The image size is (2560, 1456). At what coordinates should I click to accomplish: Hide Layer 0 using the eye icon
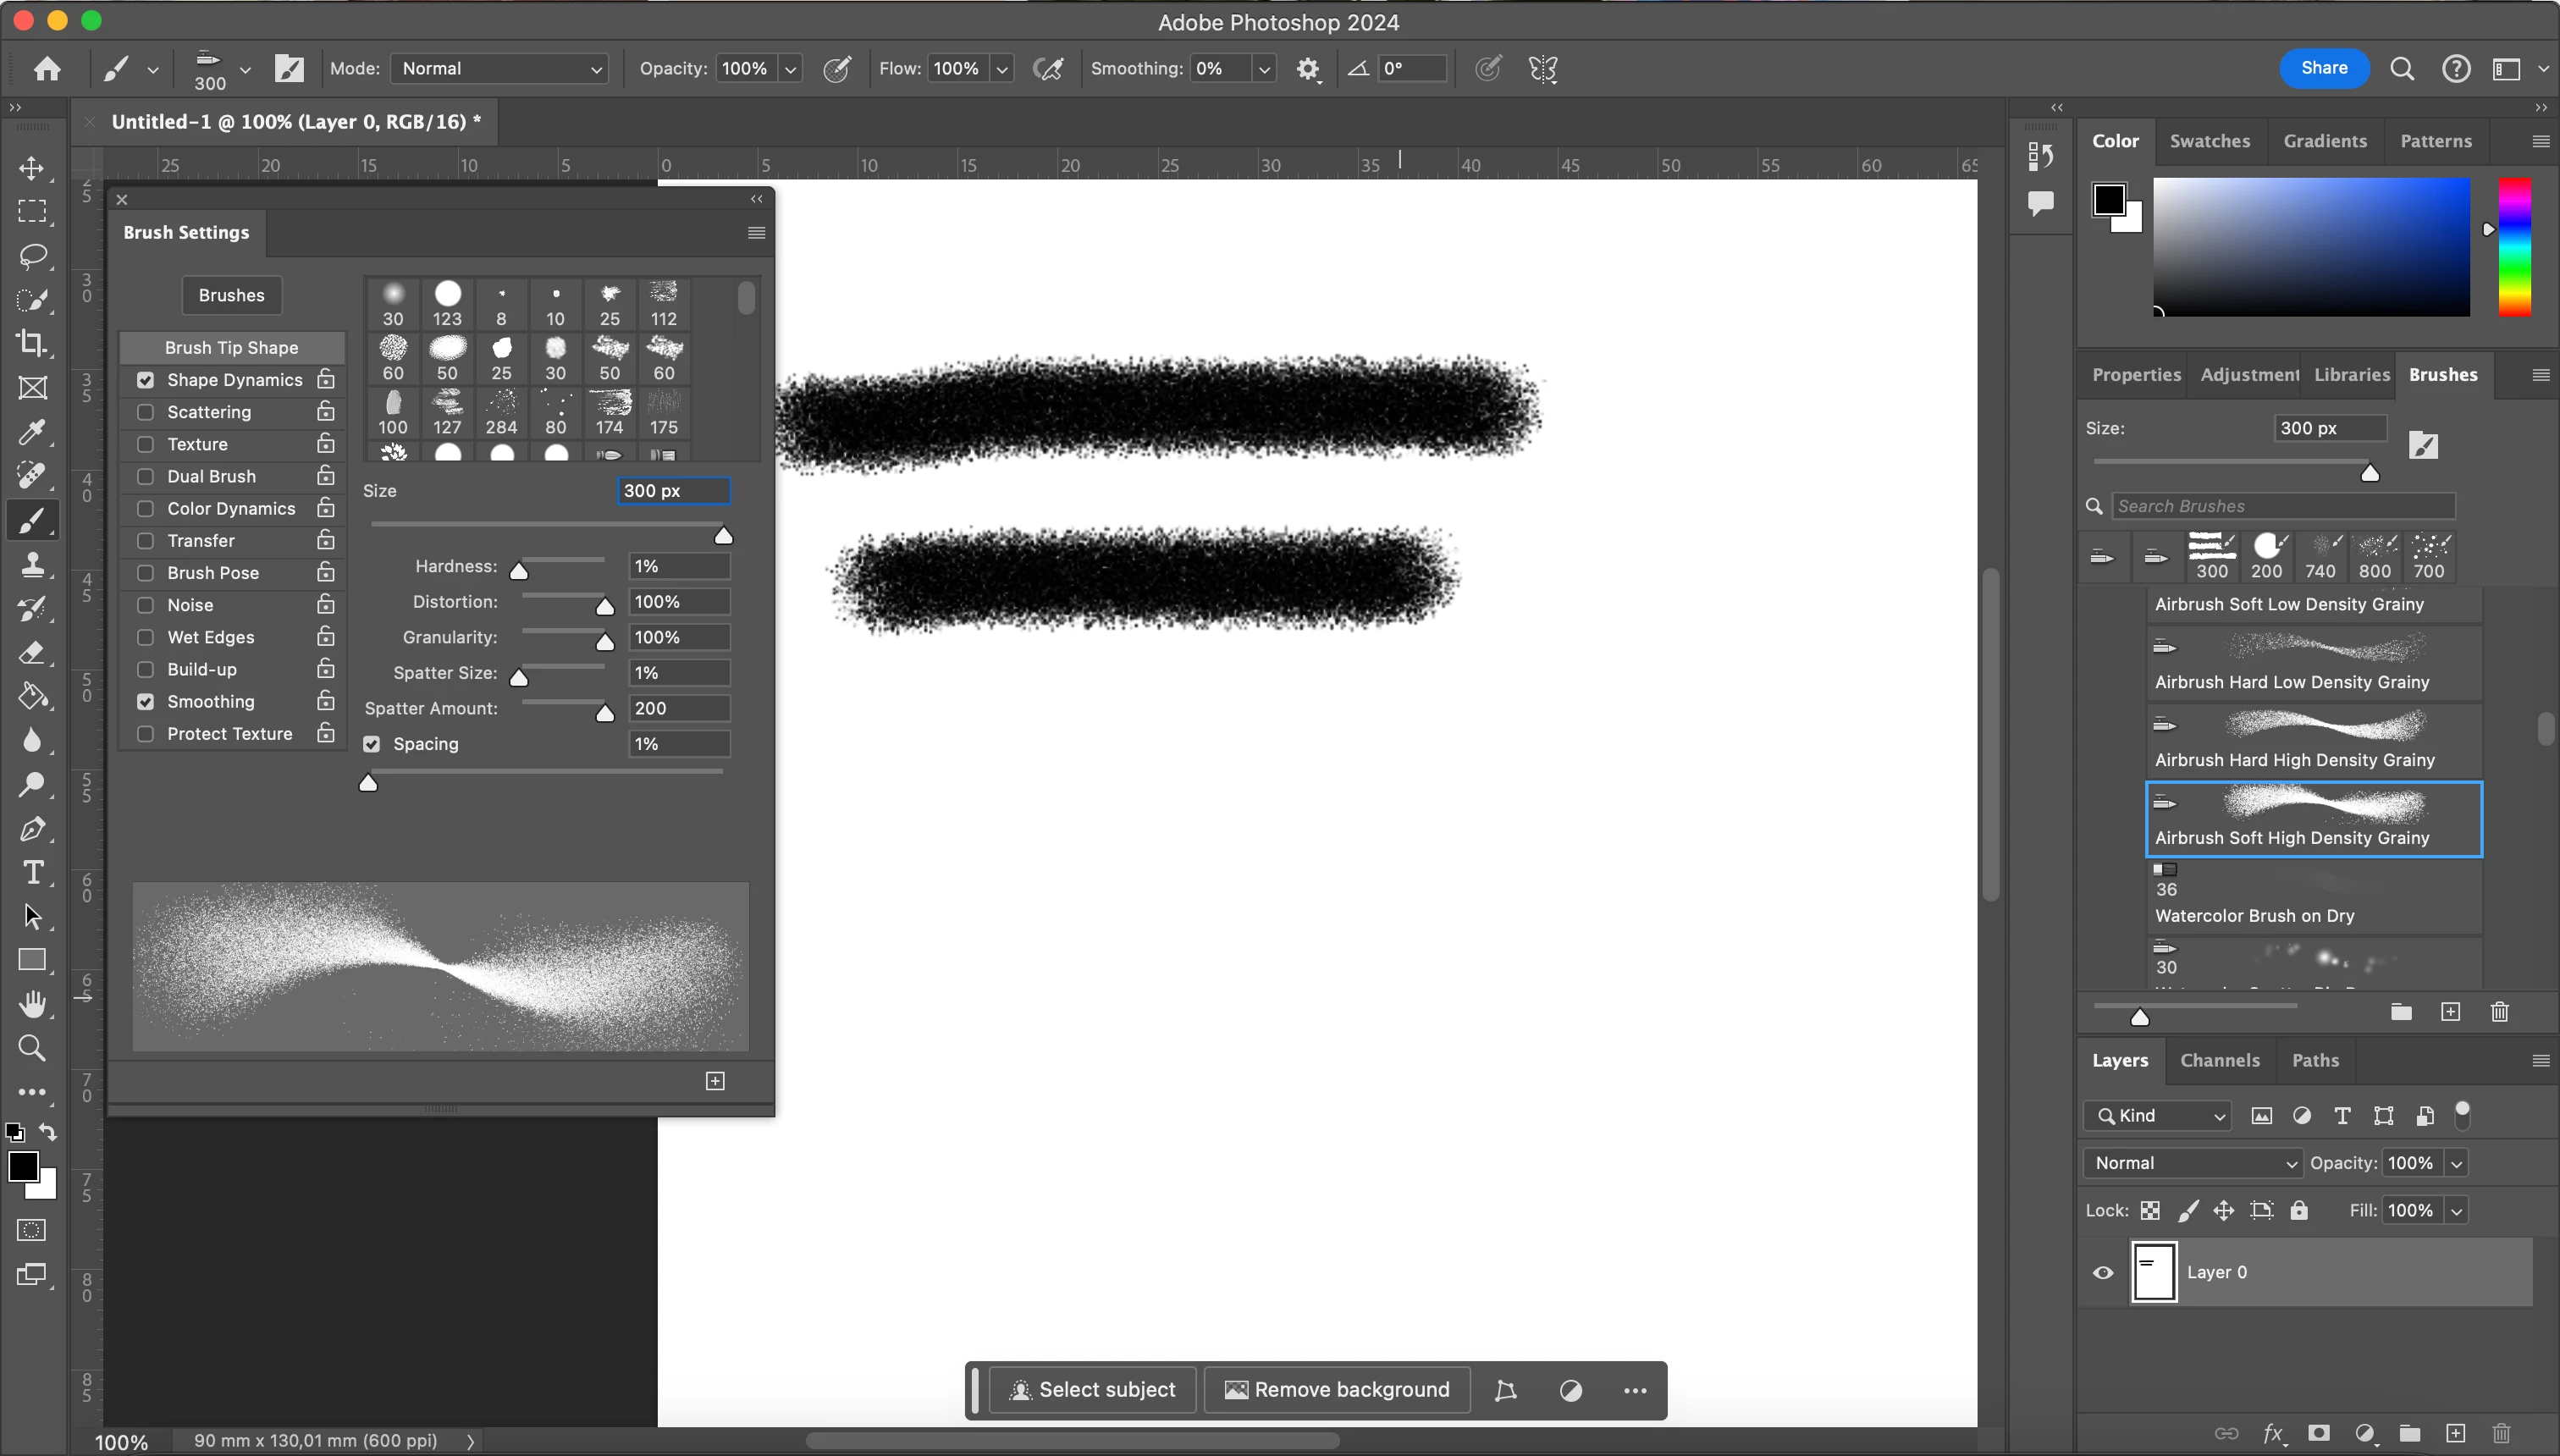pos(2103,1273)
